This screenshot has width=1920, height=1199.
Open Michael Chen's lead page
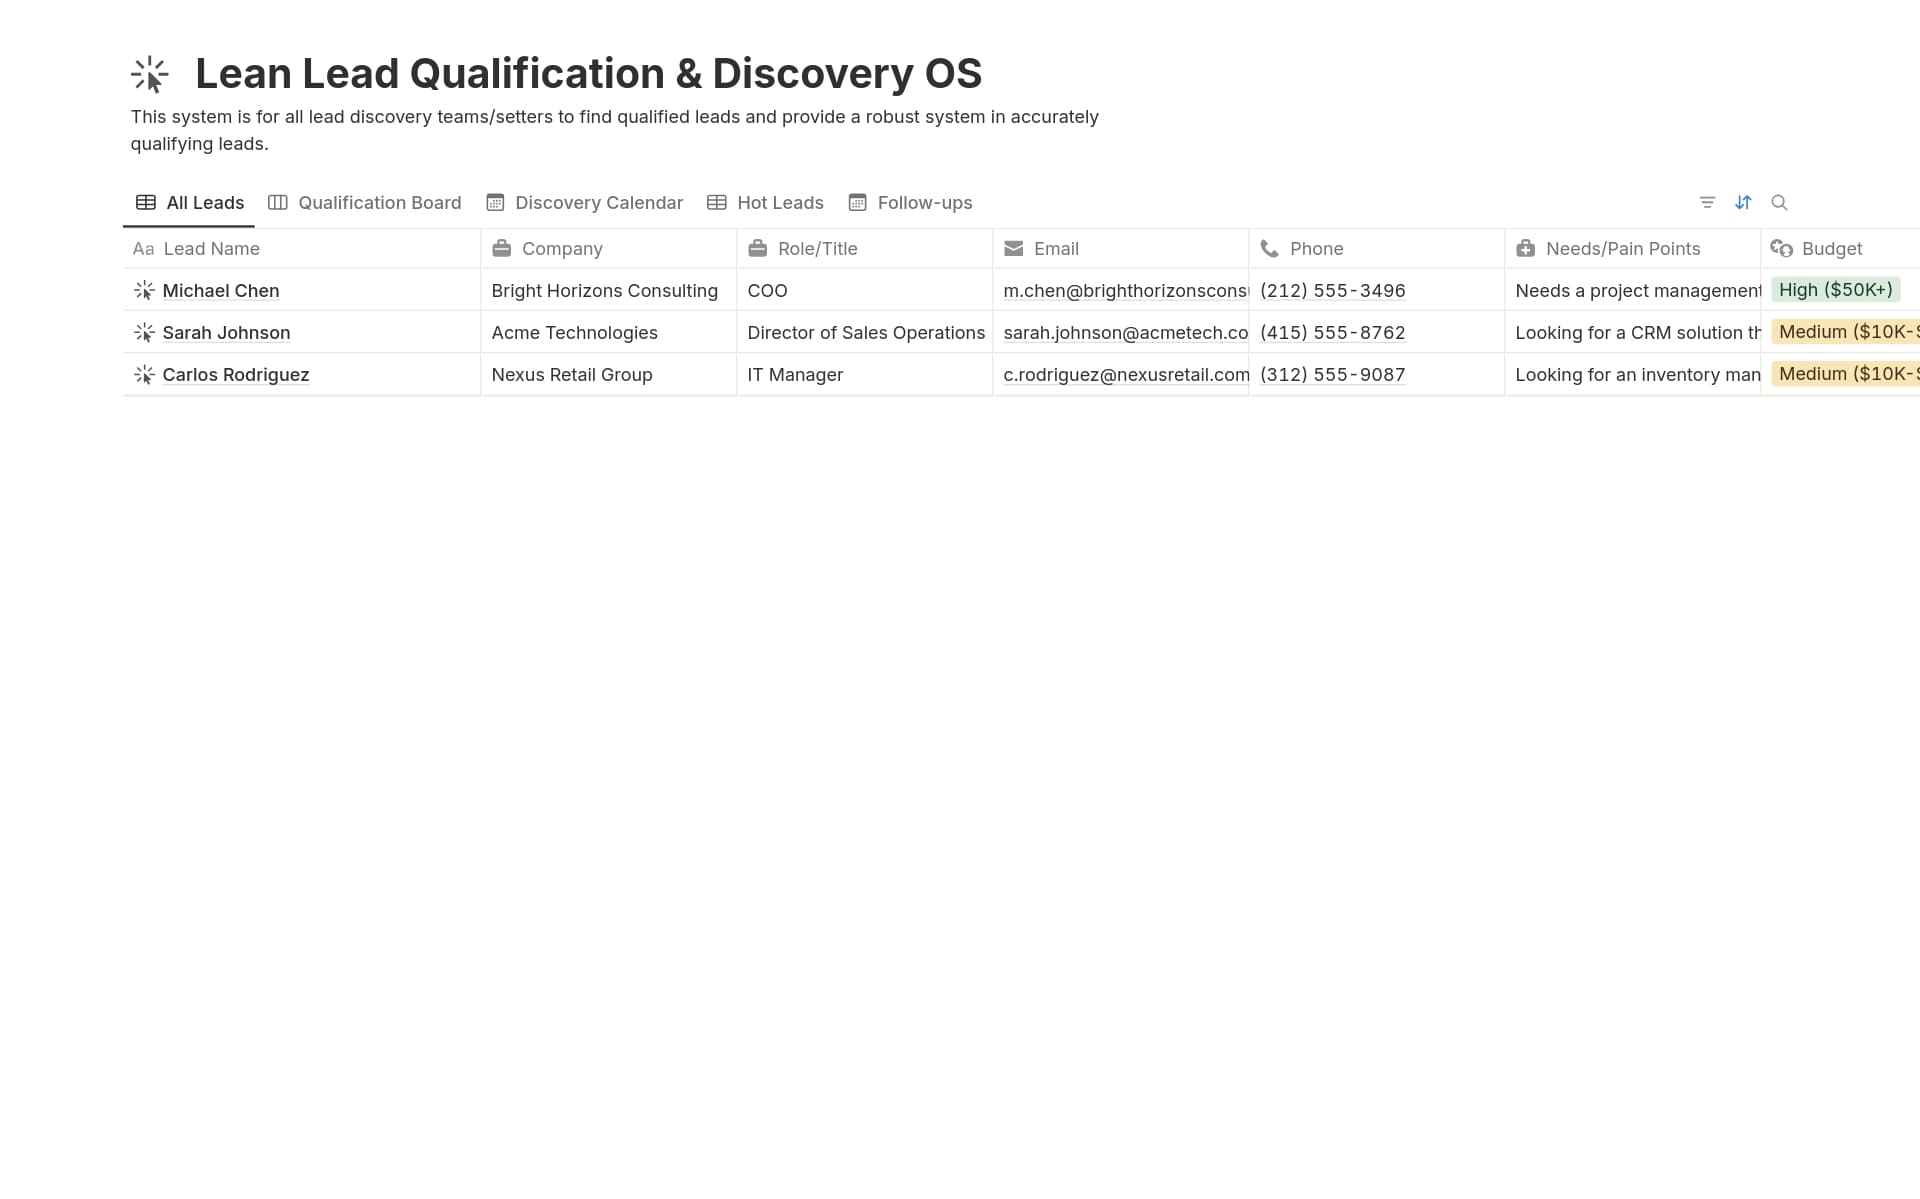point(221,290)
